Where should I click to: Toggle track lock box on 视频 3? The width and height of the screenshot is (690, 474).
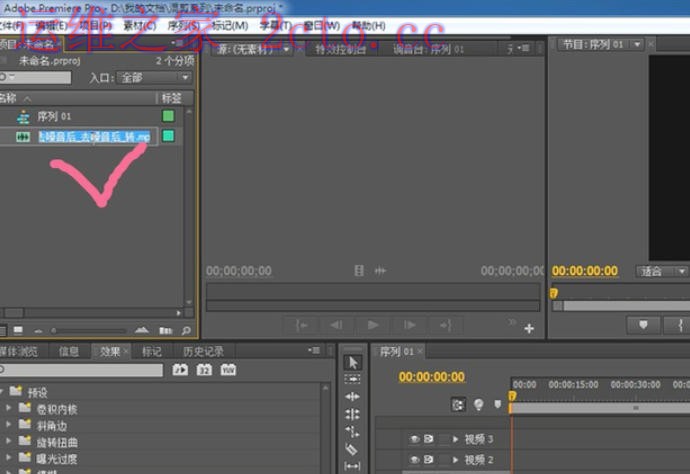[444, 439]
